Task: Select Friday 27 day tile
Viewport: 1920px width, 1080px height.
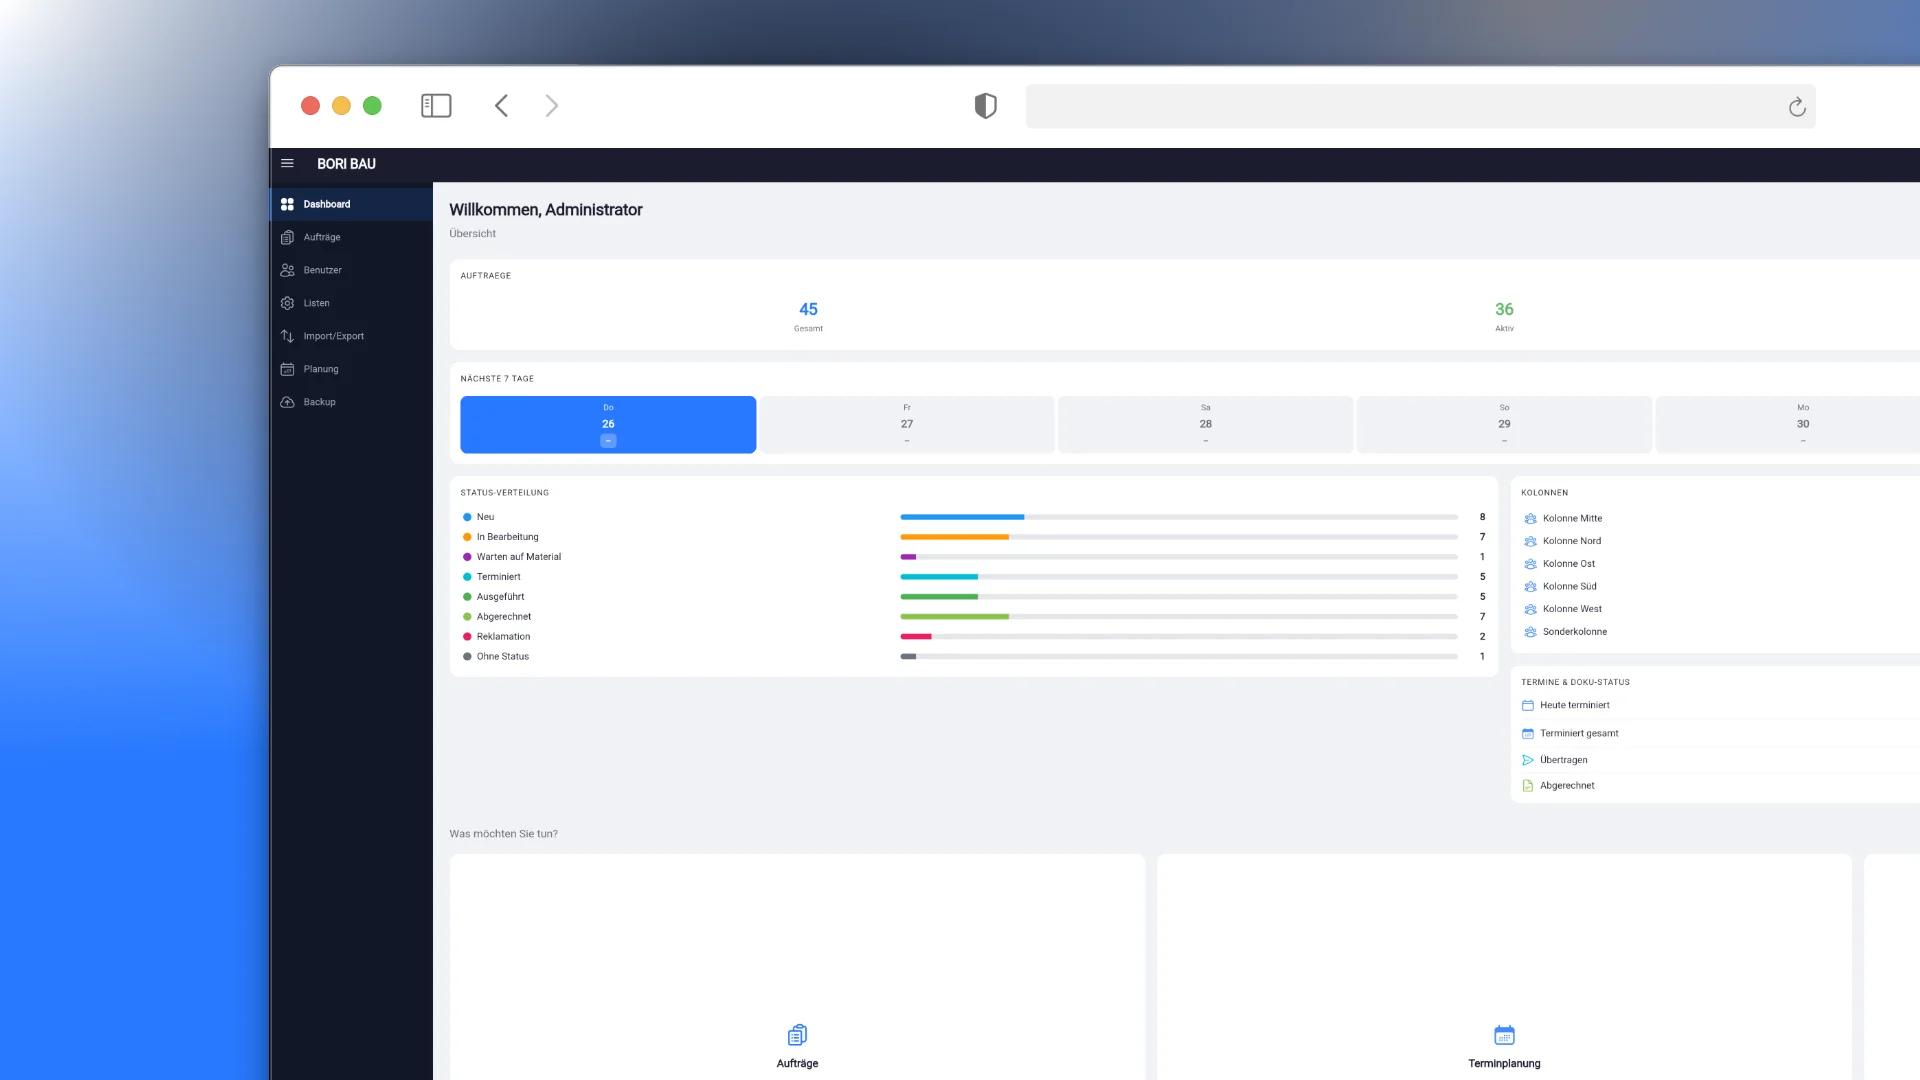Action: pos(907,424)
